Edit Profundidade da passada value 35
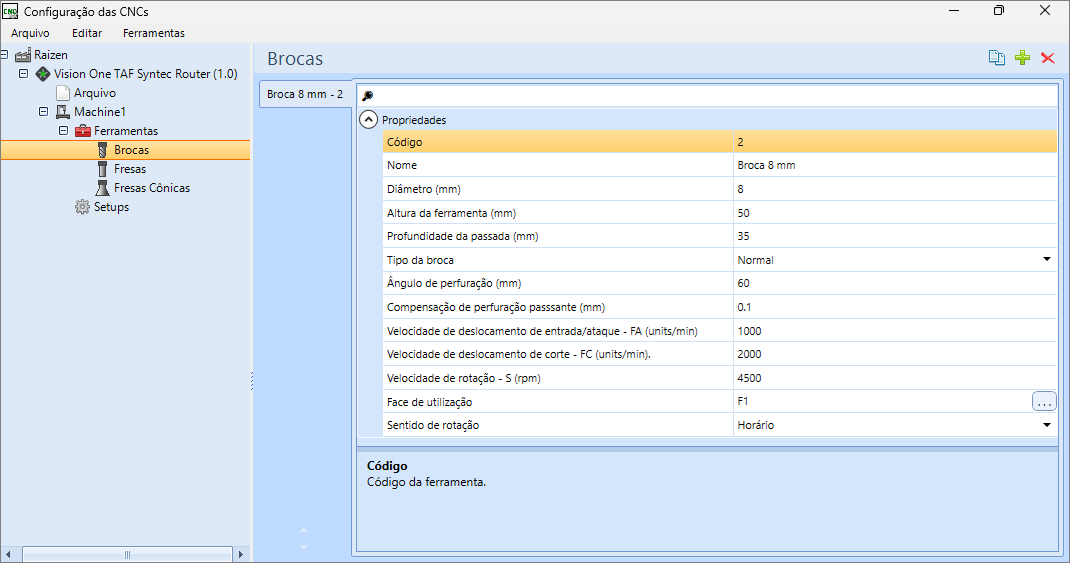1070x563 pixels. [x=895, y=236]
